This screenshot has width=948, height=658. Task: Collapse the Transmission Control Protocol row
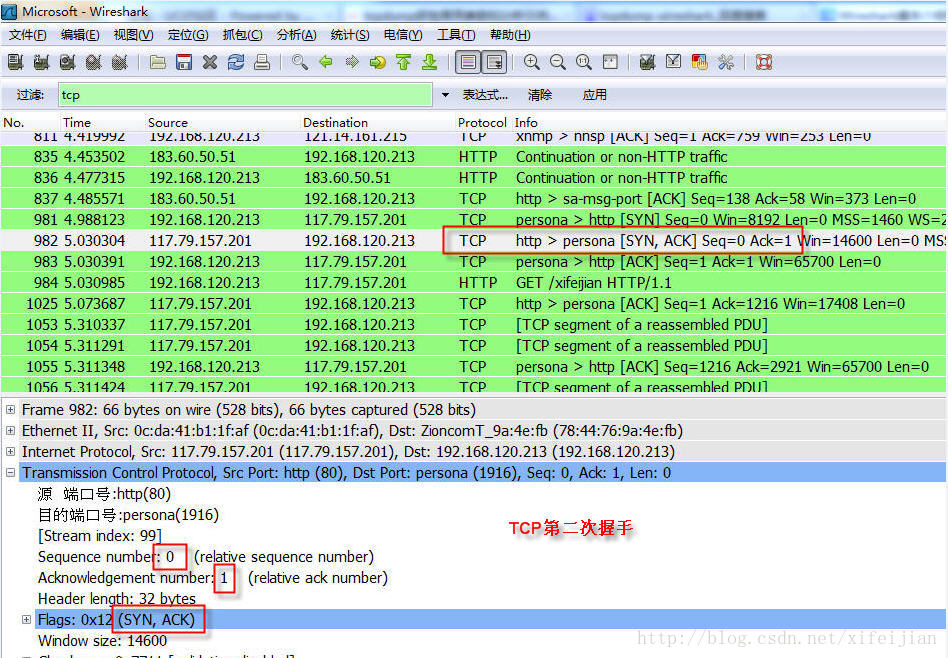(10, 472)
